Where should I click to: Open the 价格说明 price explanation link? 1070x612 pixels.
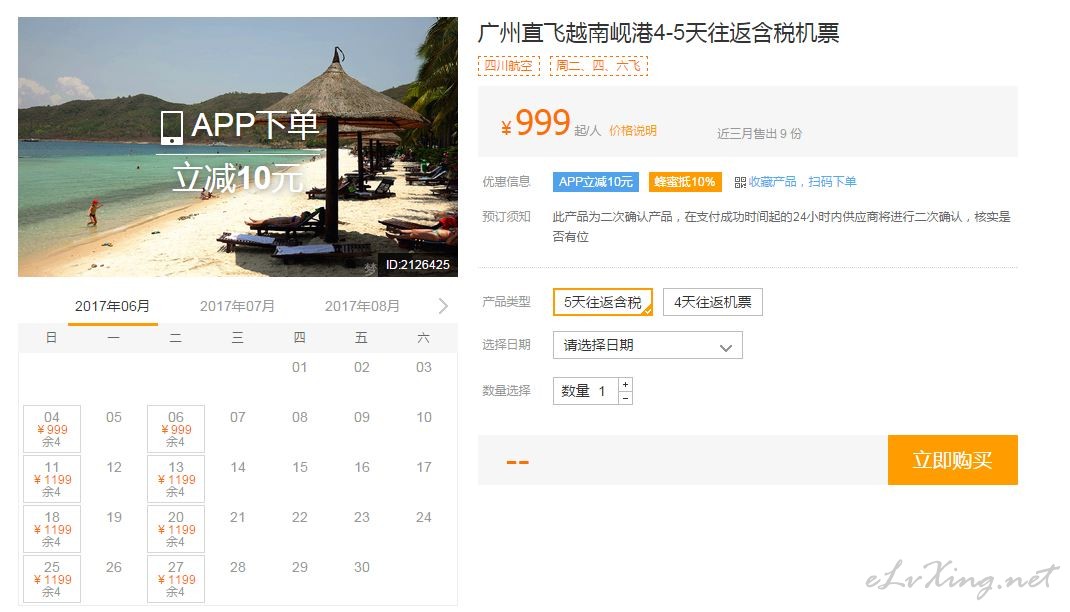pos(633,130)
